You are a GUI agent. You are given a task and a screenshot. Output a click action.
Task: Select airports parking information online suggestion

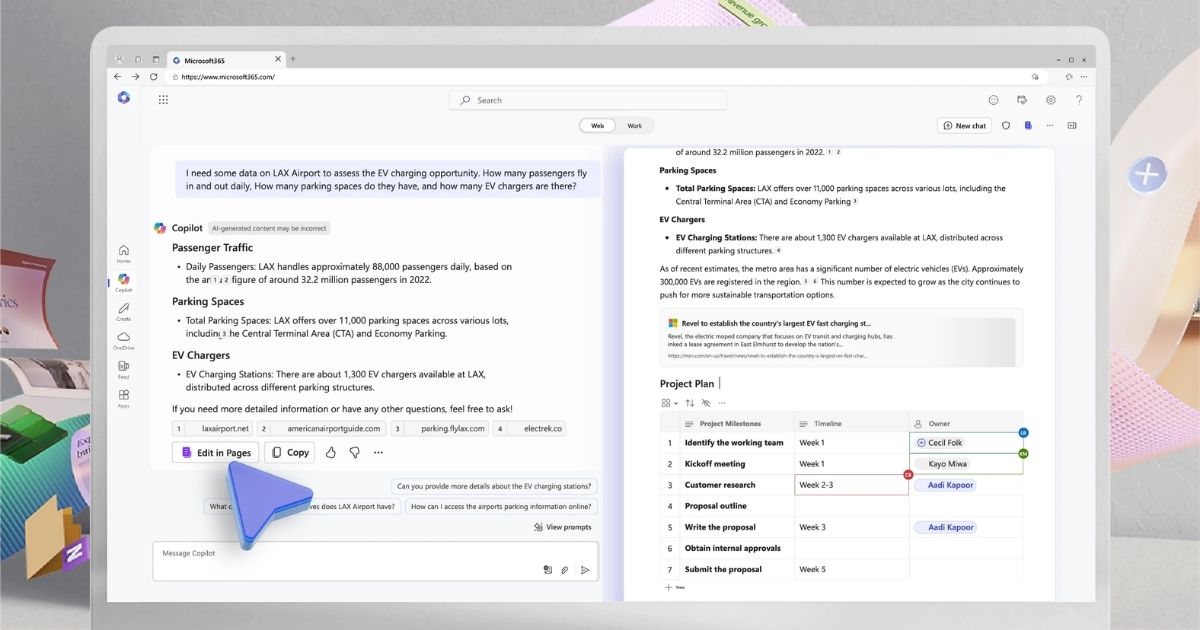[502, 507]
